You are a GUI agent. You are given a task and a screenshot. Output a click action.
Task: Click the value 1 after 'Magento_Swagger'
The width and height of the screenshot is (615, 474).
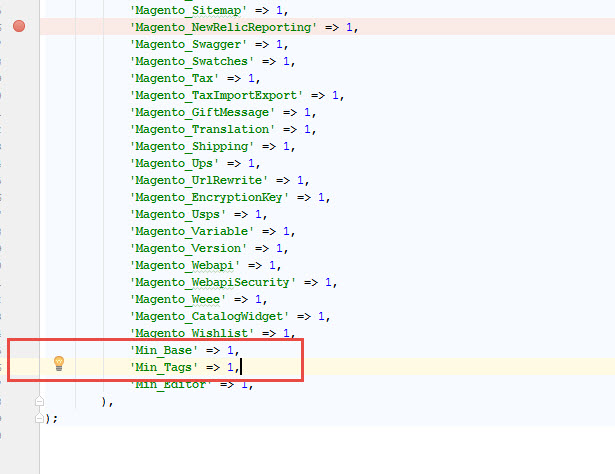tap(279, 44)
